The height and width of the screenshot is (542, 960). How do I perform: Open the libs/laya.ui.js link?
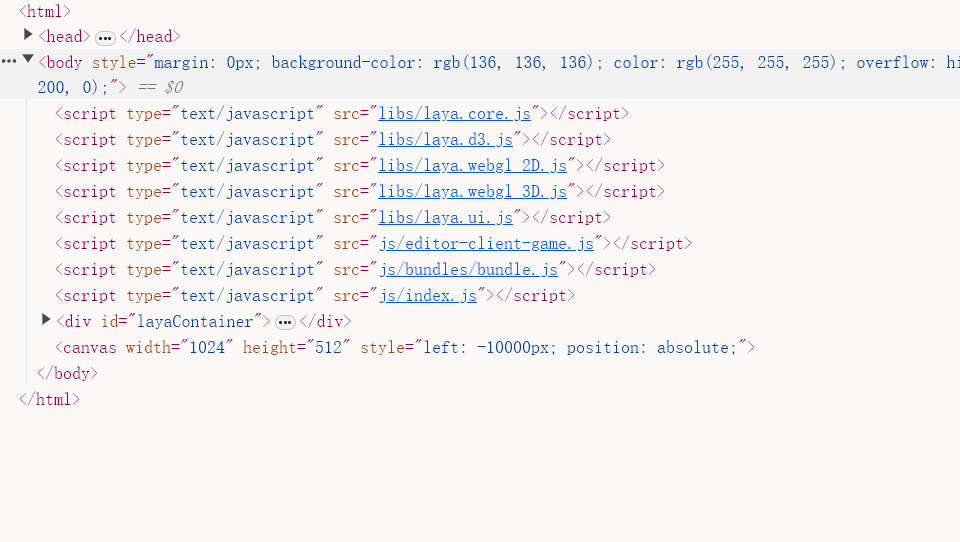(x=445, y=218)
